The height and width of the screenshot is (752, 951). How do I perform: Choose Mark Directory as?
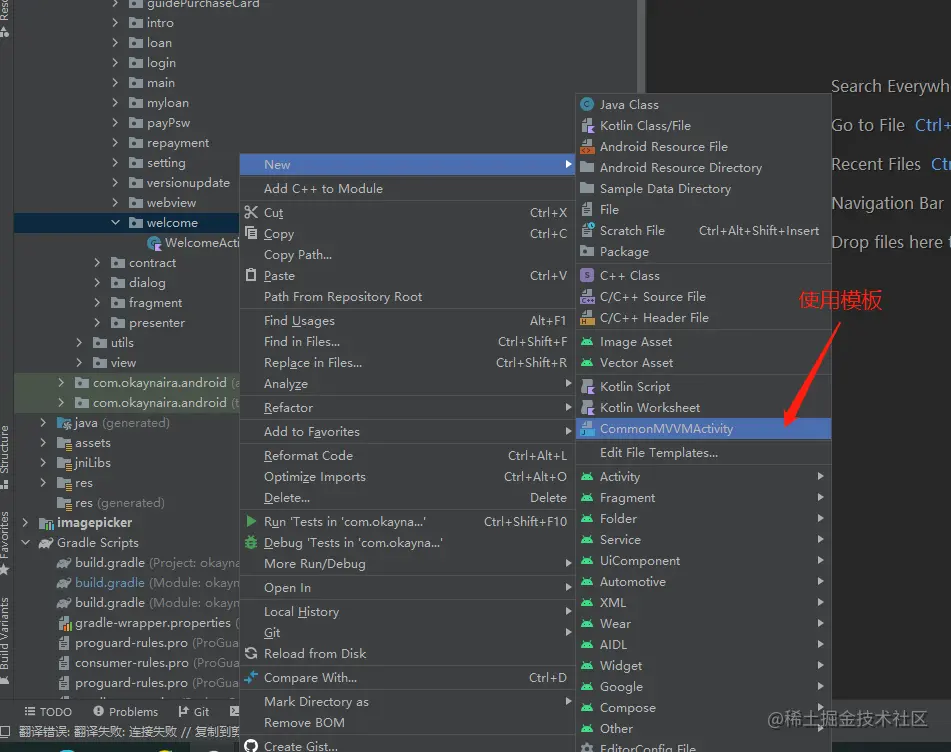pyautogui.click(x=407, y=702)
